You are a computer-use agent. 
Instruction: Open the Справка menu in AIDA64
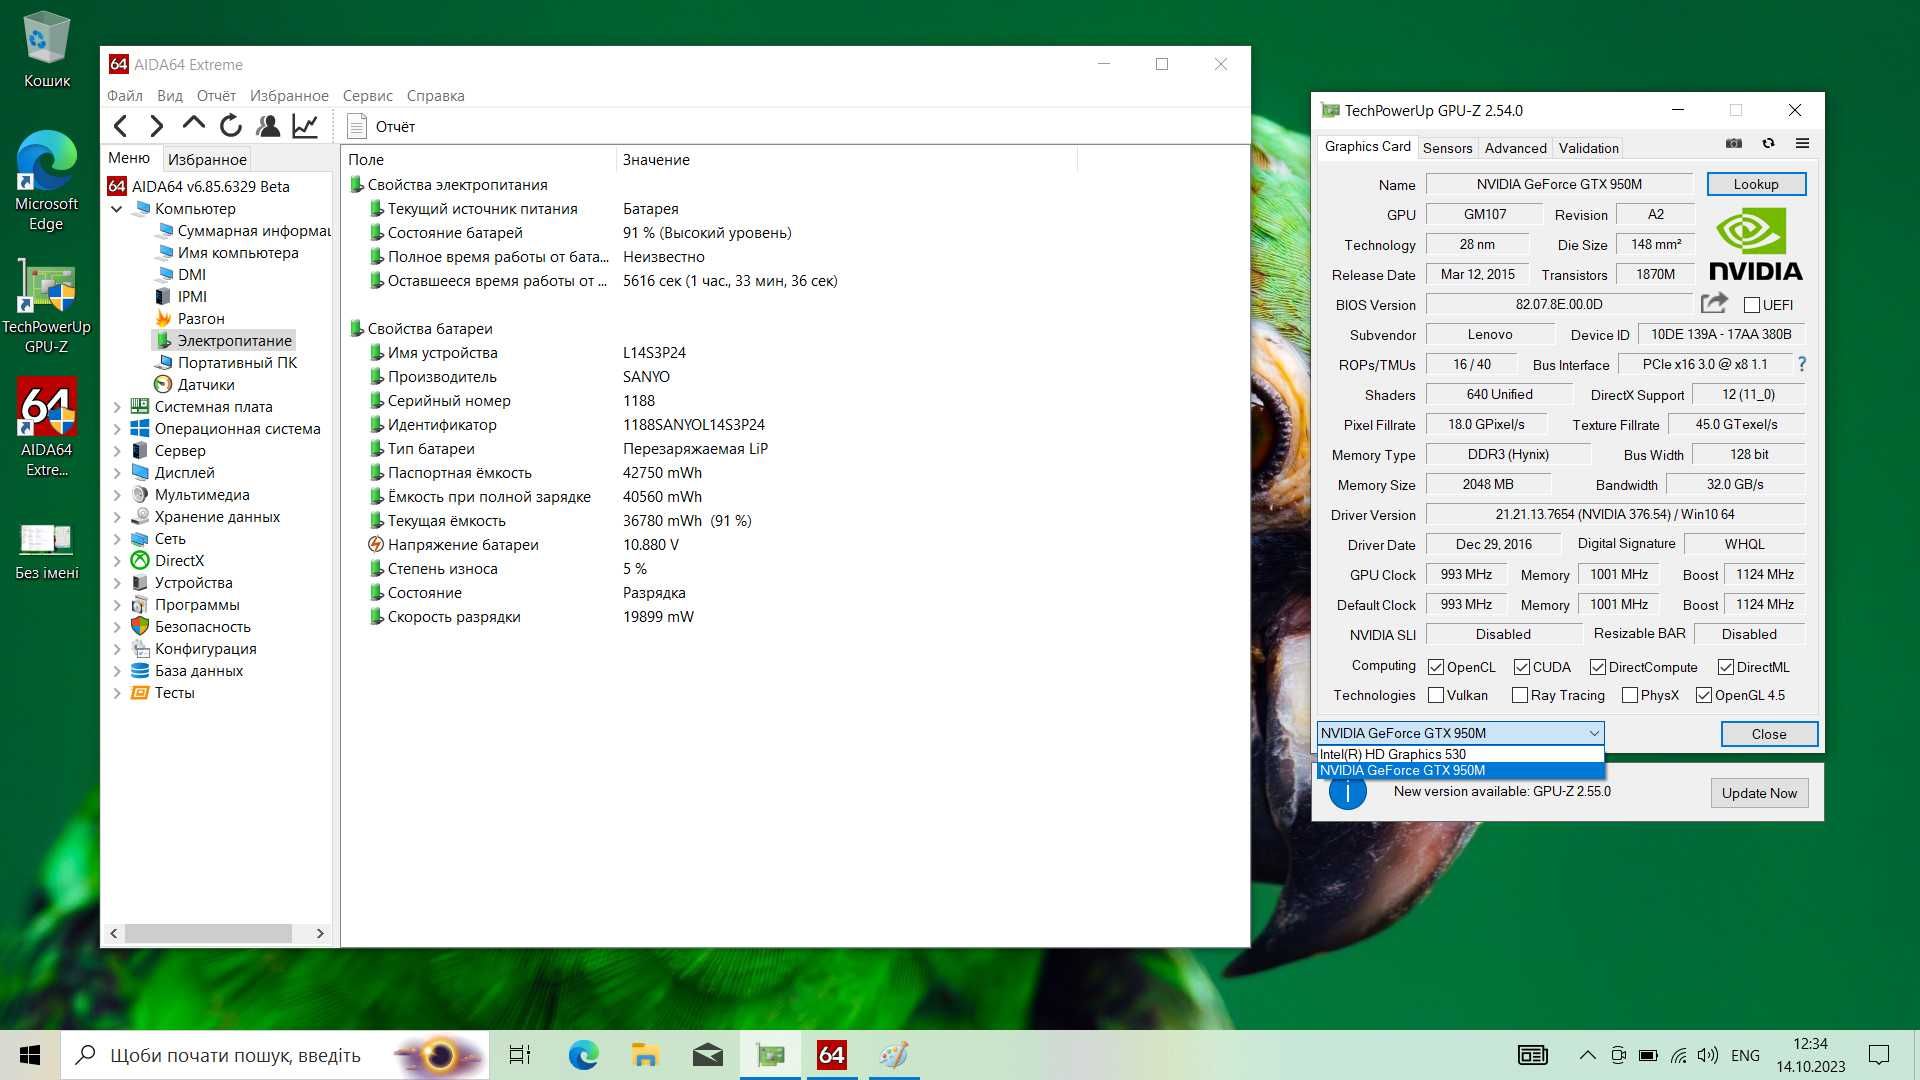[x=435, y=96]
